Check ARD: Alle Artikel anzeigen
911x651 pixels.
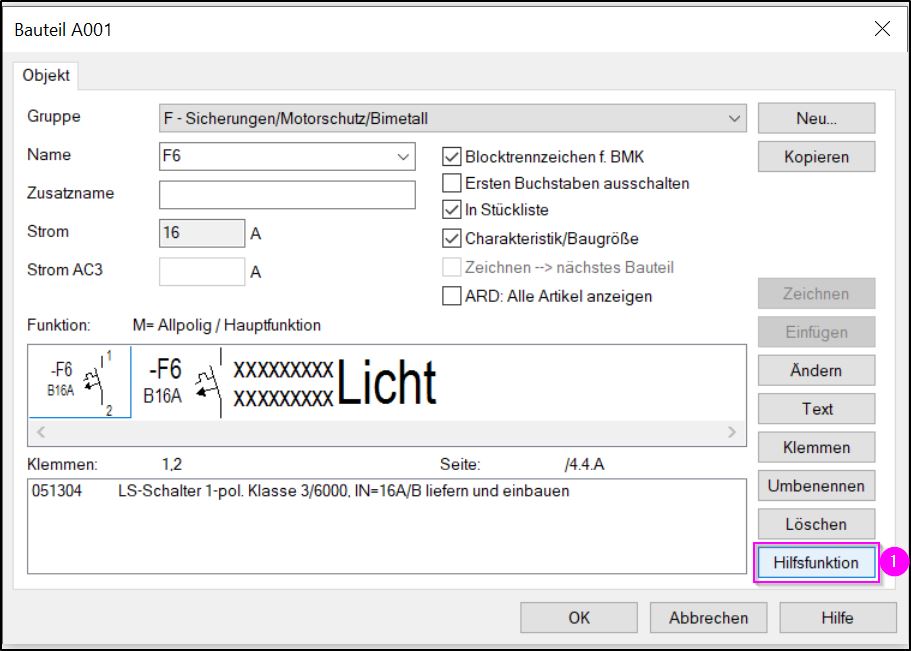451,296
